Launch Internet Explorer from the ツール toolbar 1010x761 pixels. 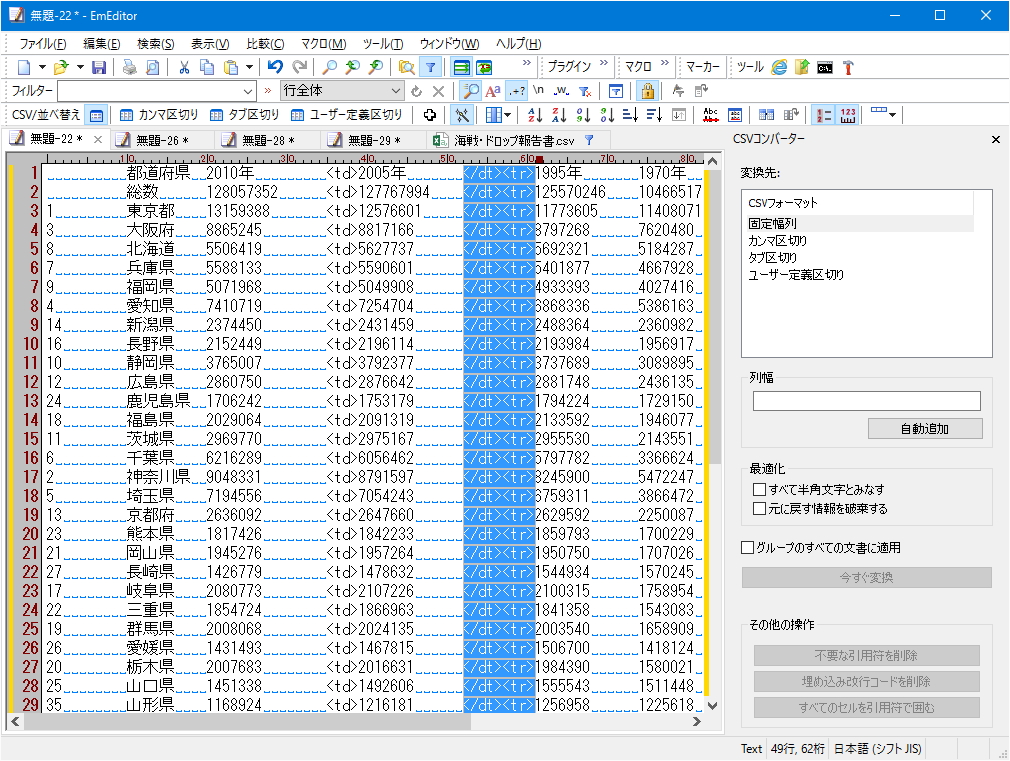(779, 67)
